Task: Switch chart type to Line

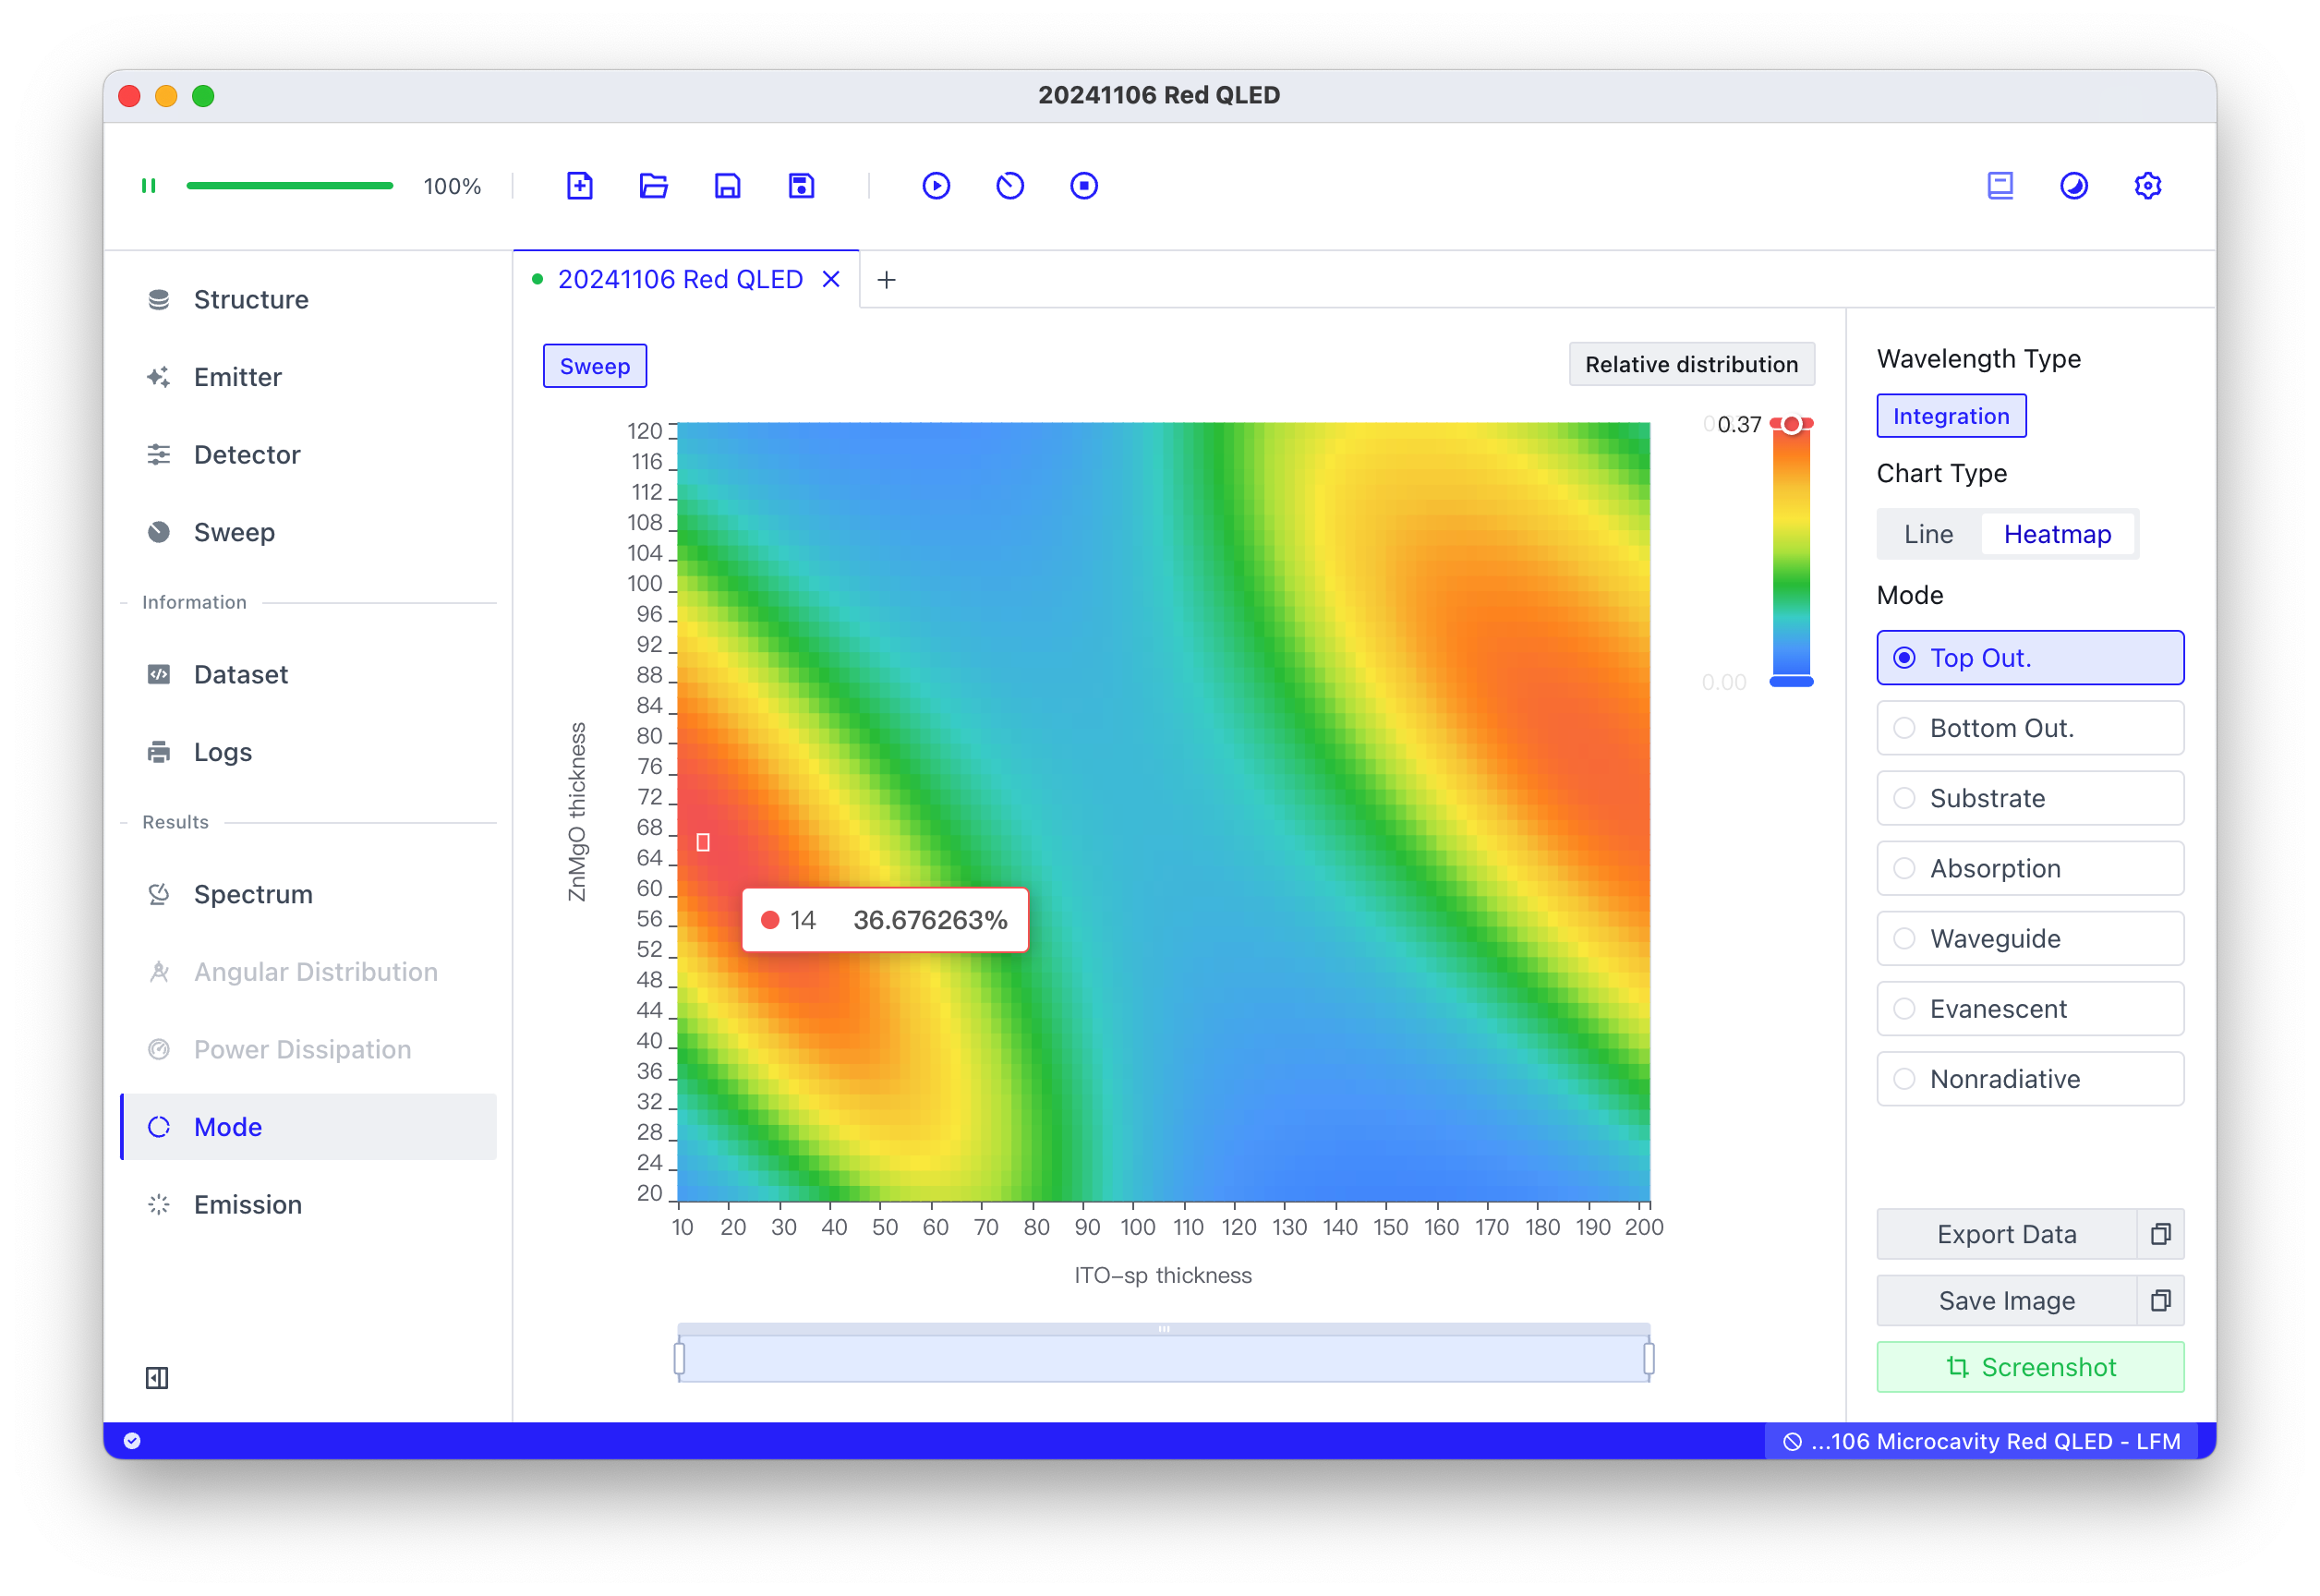Action: click(x=1929, y=535)
